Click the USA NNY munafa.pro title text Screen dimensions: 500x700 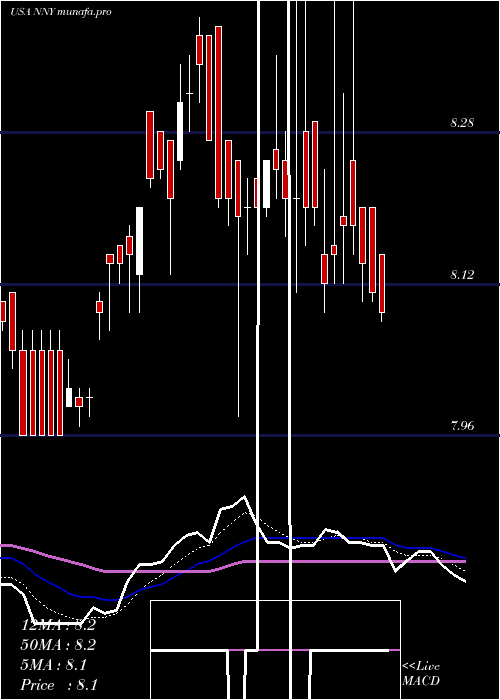point(61,12)
